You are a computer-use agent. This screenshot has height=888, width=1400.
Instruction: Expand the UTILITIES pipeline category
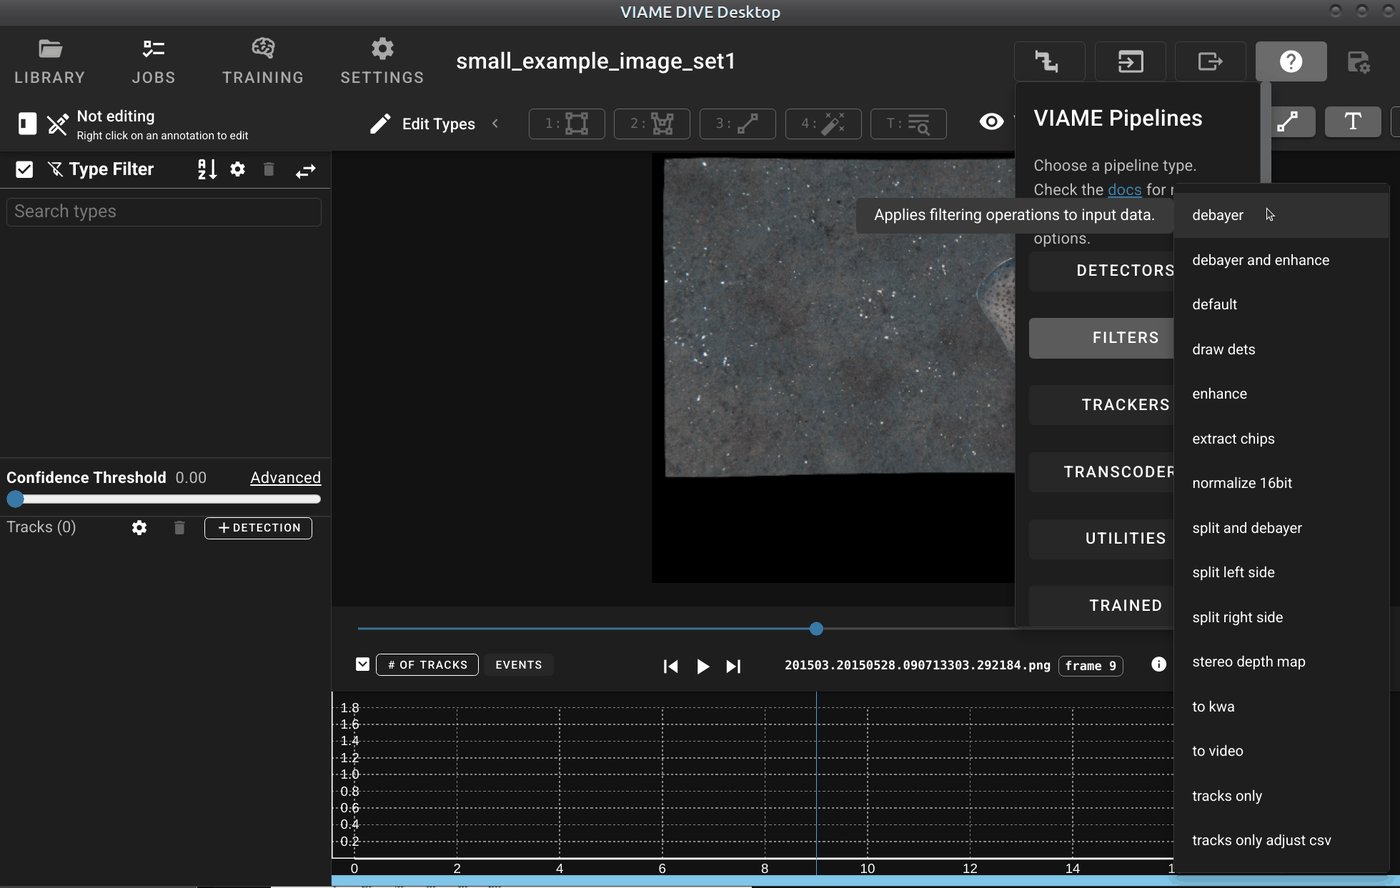[1102, 538]
